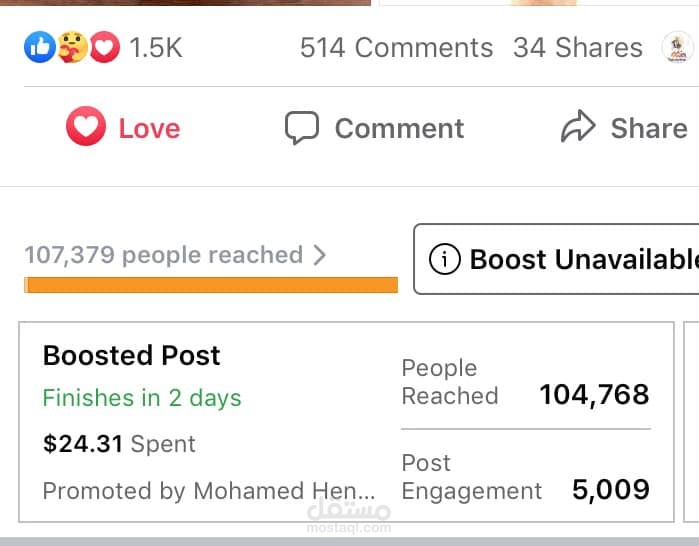Open the page profile avatar near Shares
The image size is (699, 546).
tap(678, 47)
